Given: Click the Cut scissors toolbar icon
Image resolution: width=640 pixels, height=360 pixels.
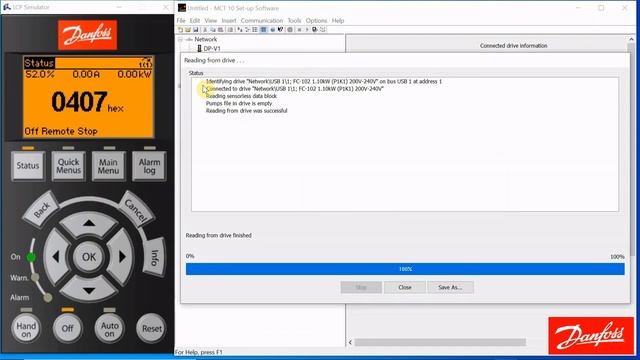Looking at the screenshot, I should (205, 29).
